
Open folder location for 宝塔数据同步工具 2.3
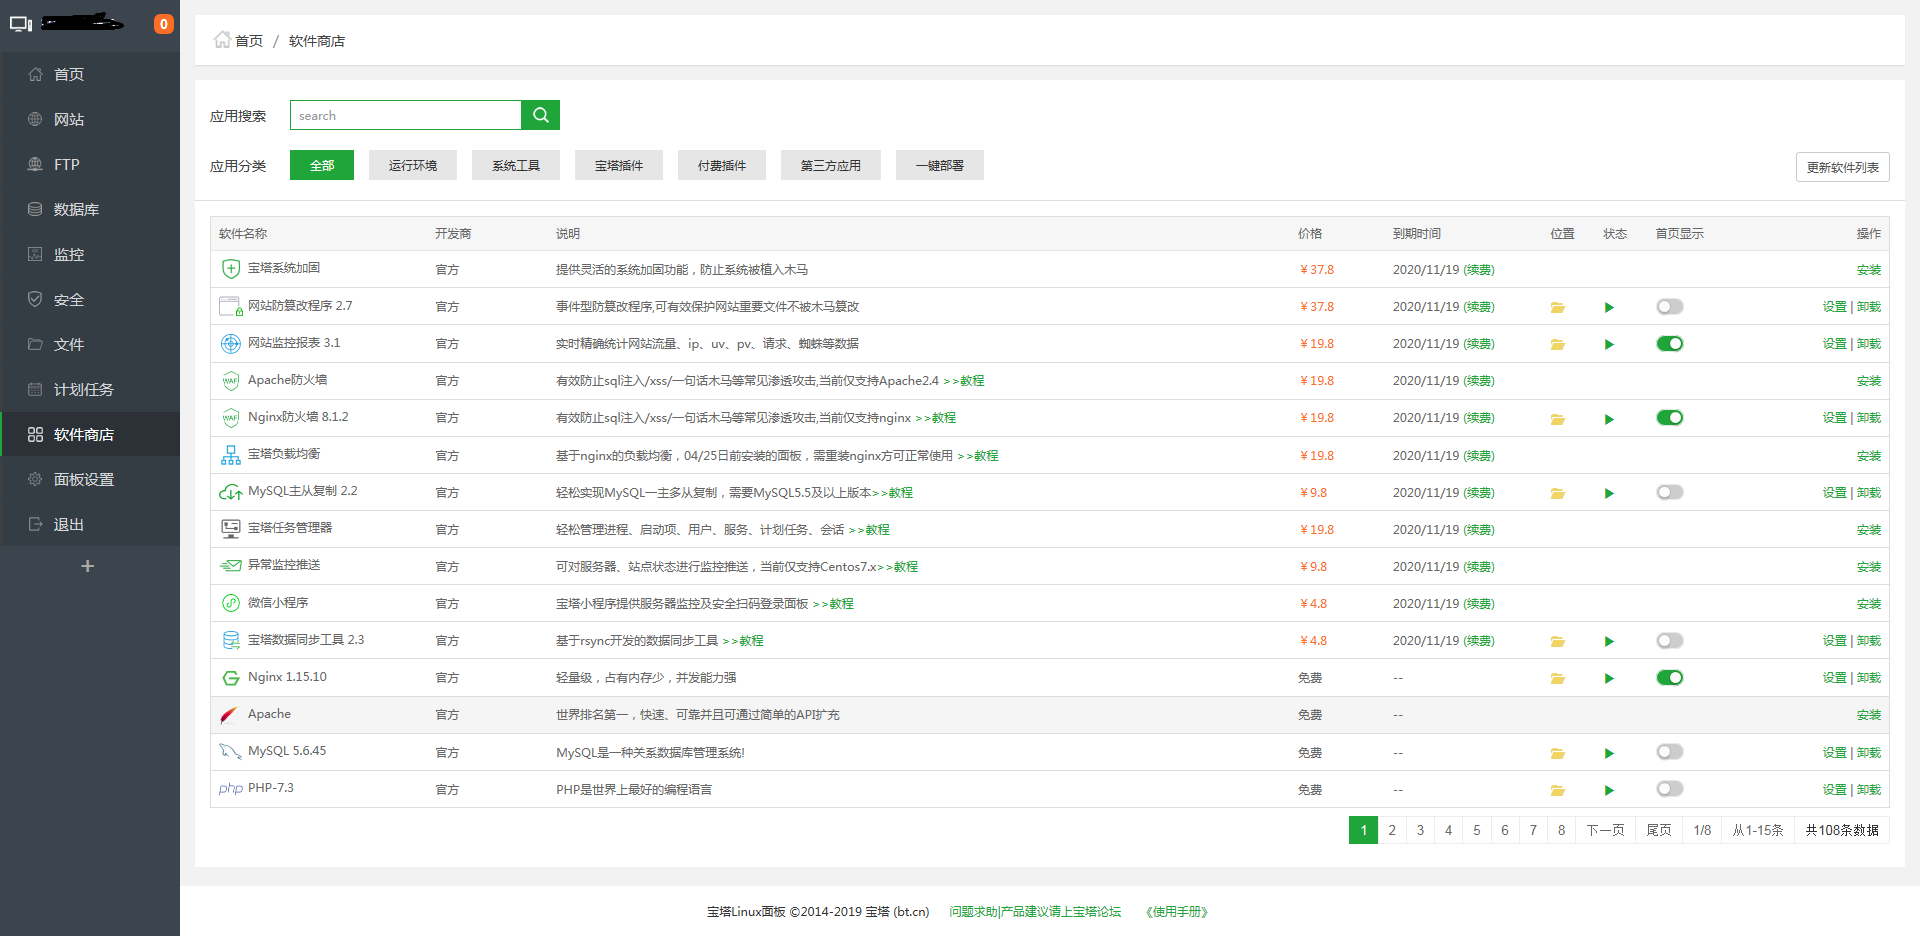pos(1557,641)
